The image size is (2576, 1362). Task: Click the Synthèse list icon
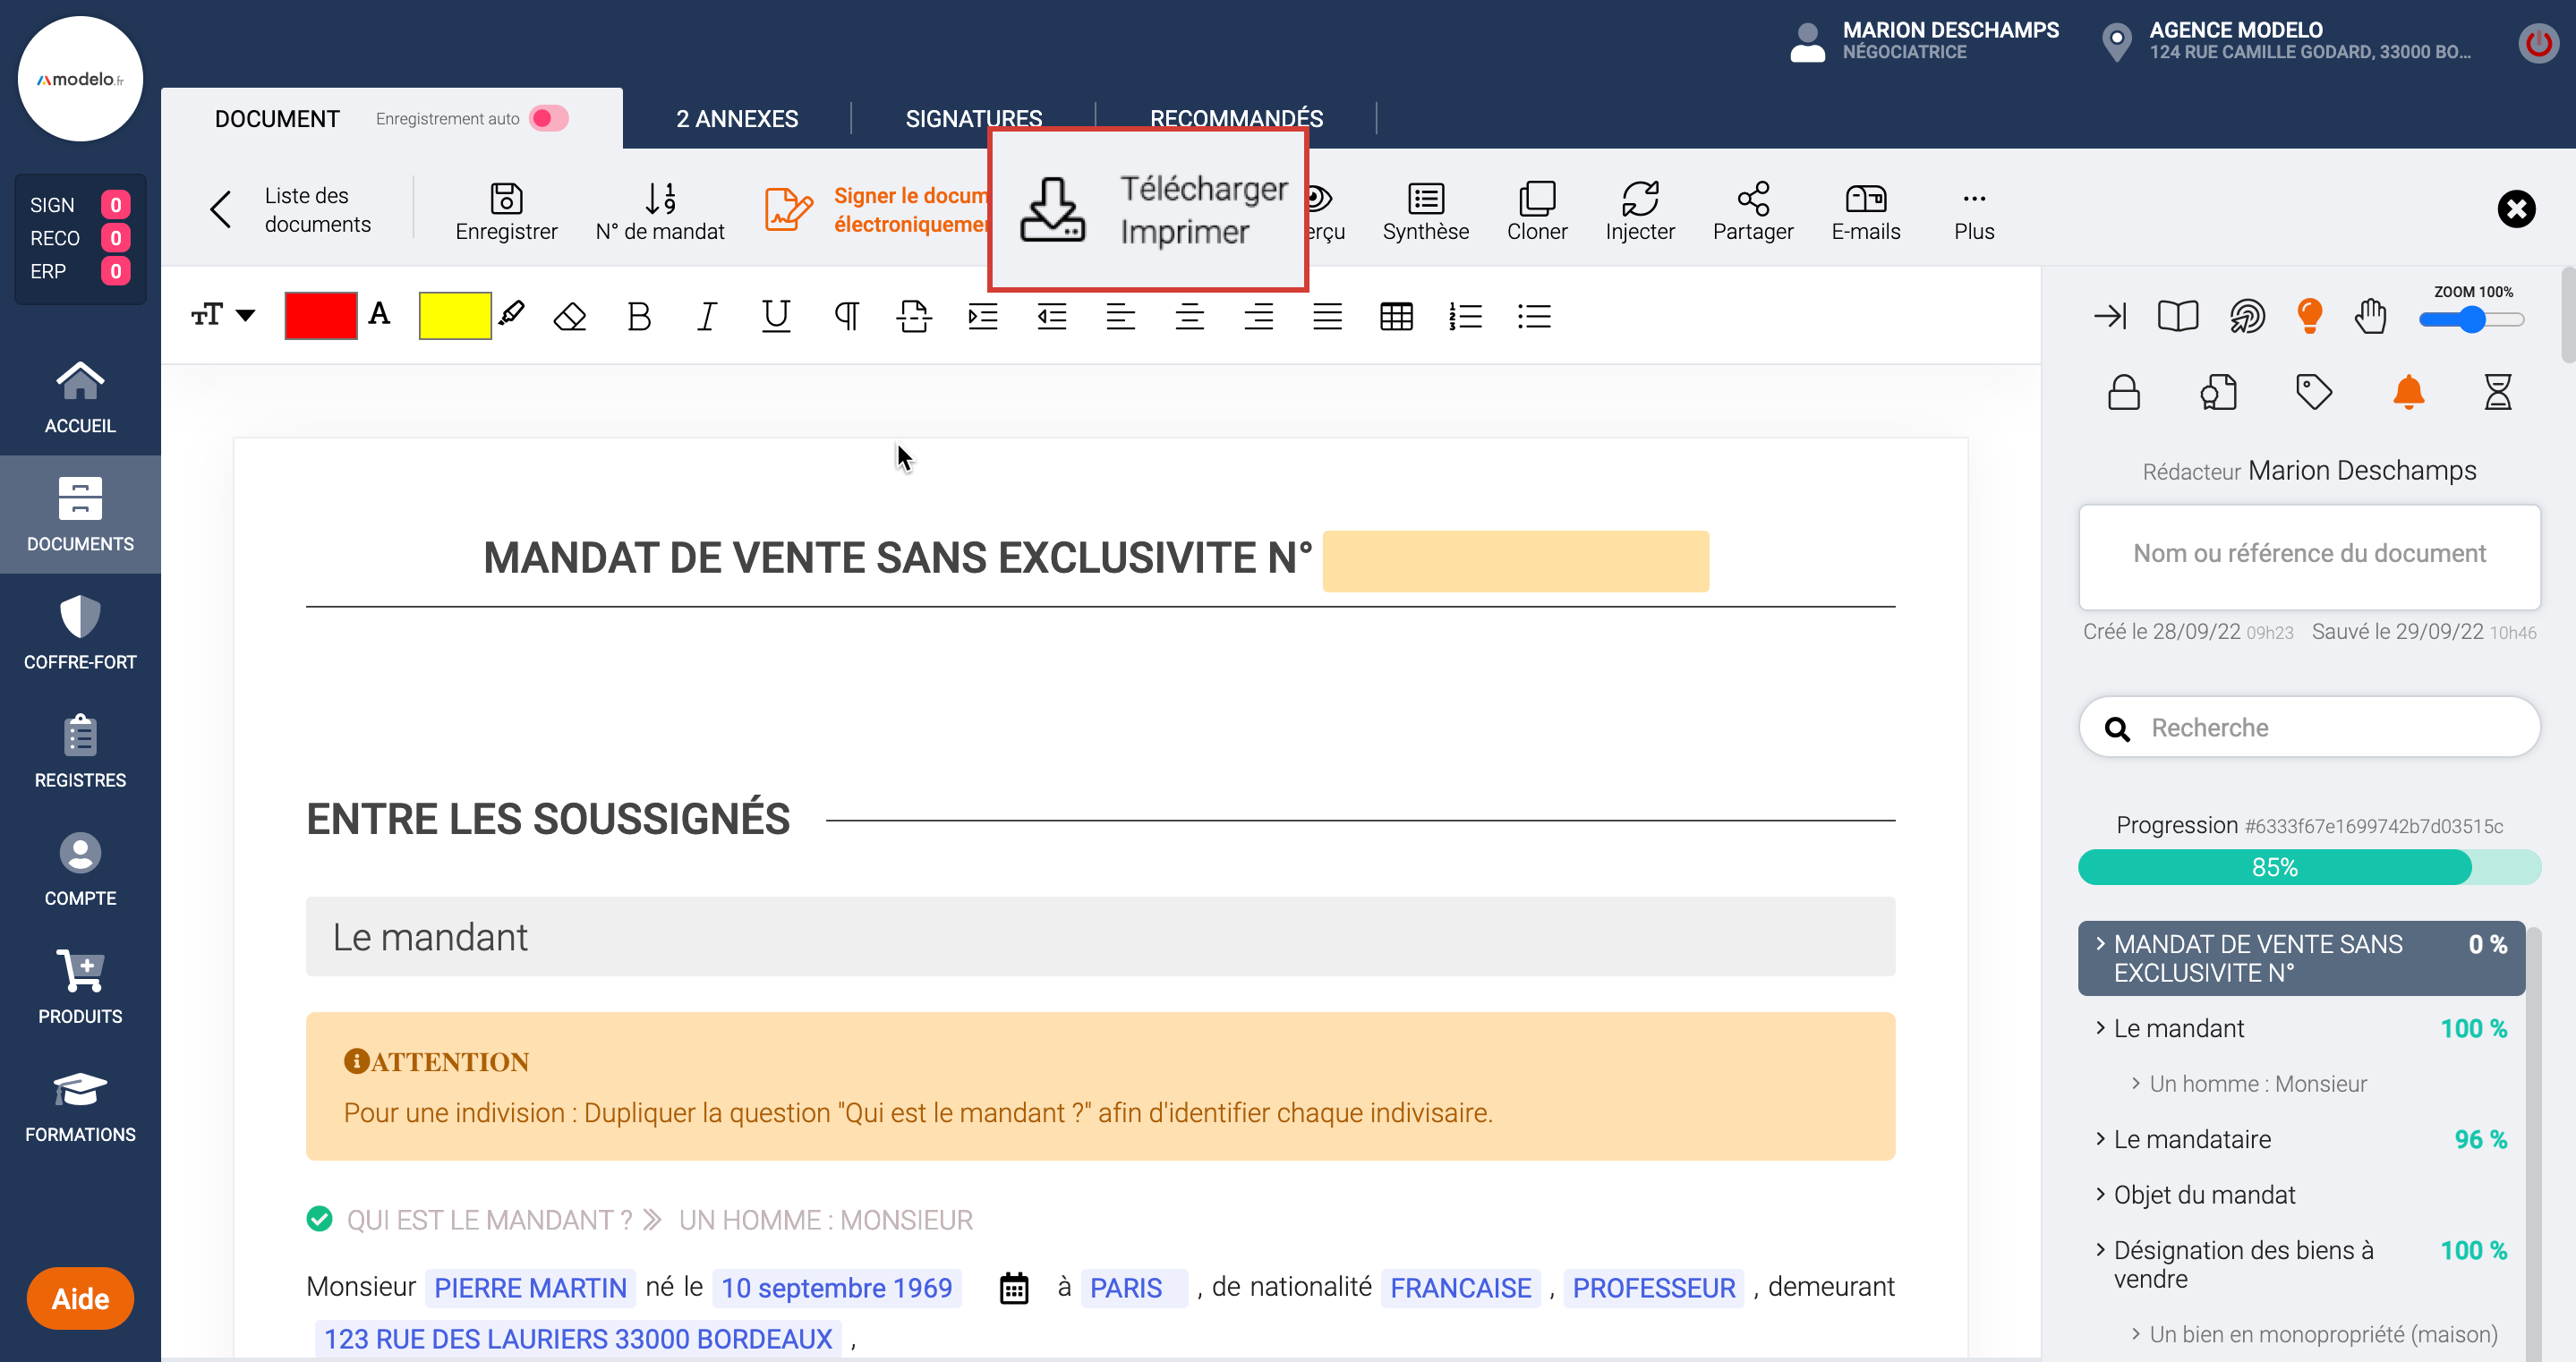(x=1425, y=199)
